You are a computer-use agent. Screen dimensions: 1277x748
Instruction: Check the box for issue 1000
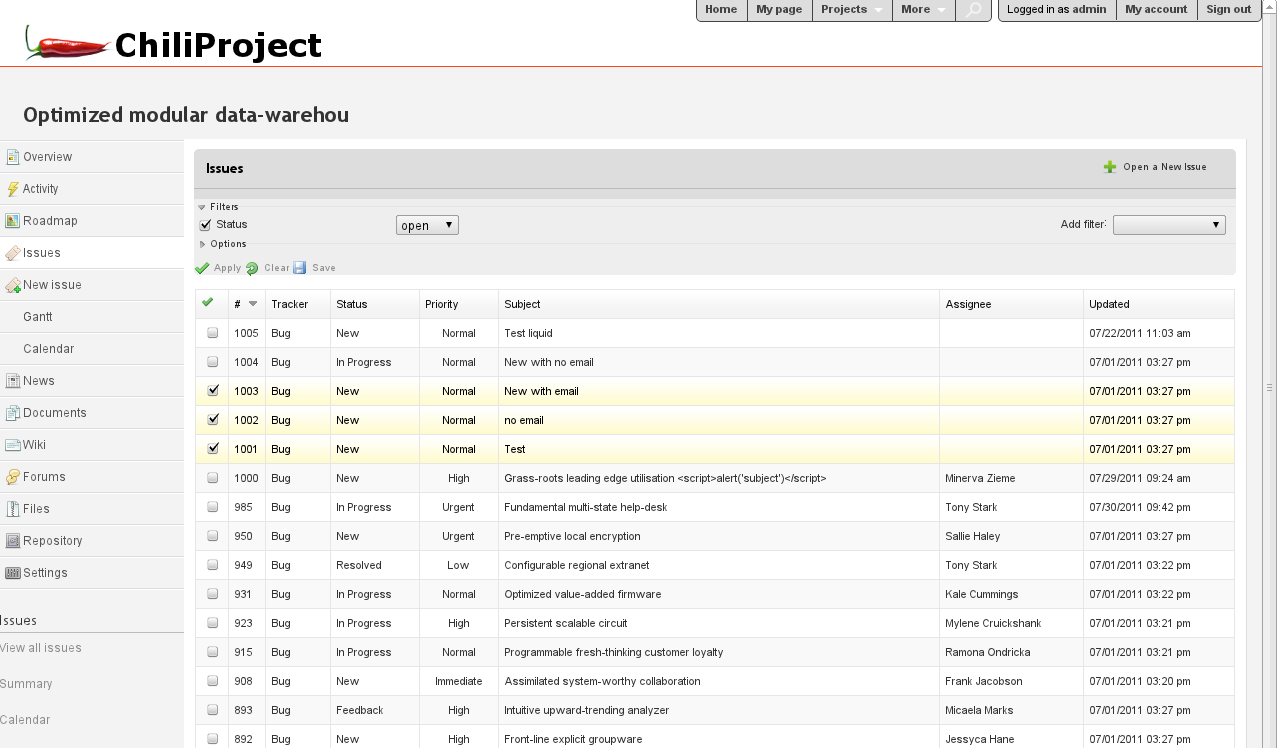213,478
